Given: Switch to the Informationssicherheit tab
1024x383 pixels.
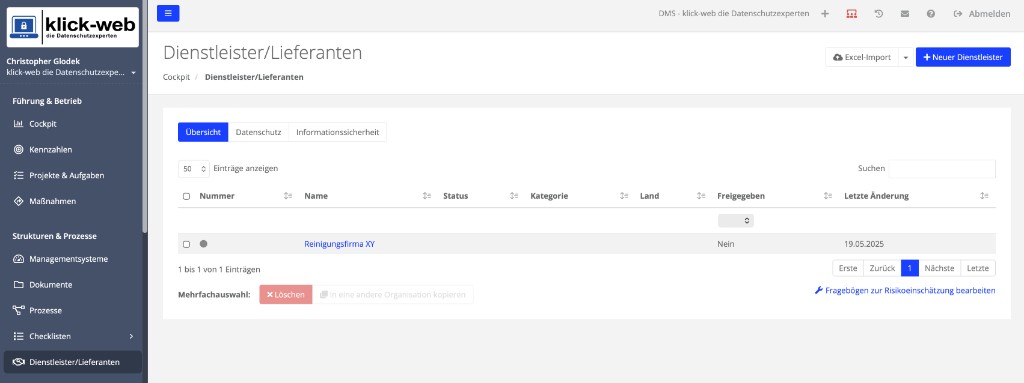Looking at the screenshot, I should [x=337, y=132].
